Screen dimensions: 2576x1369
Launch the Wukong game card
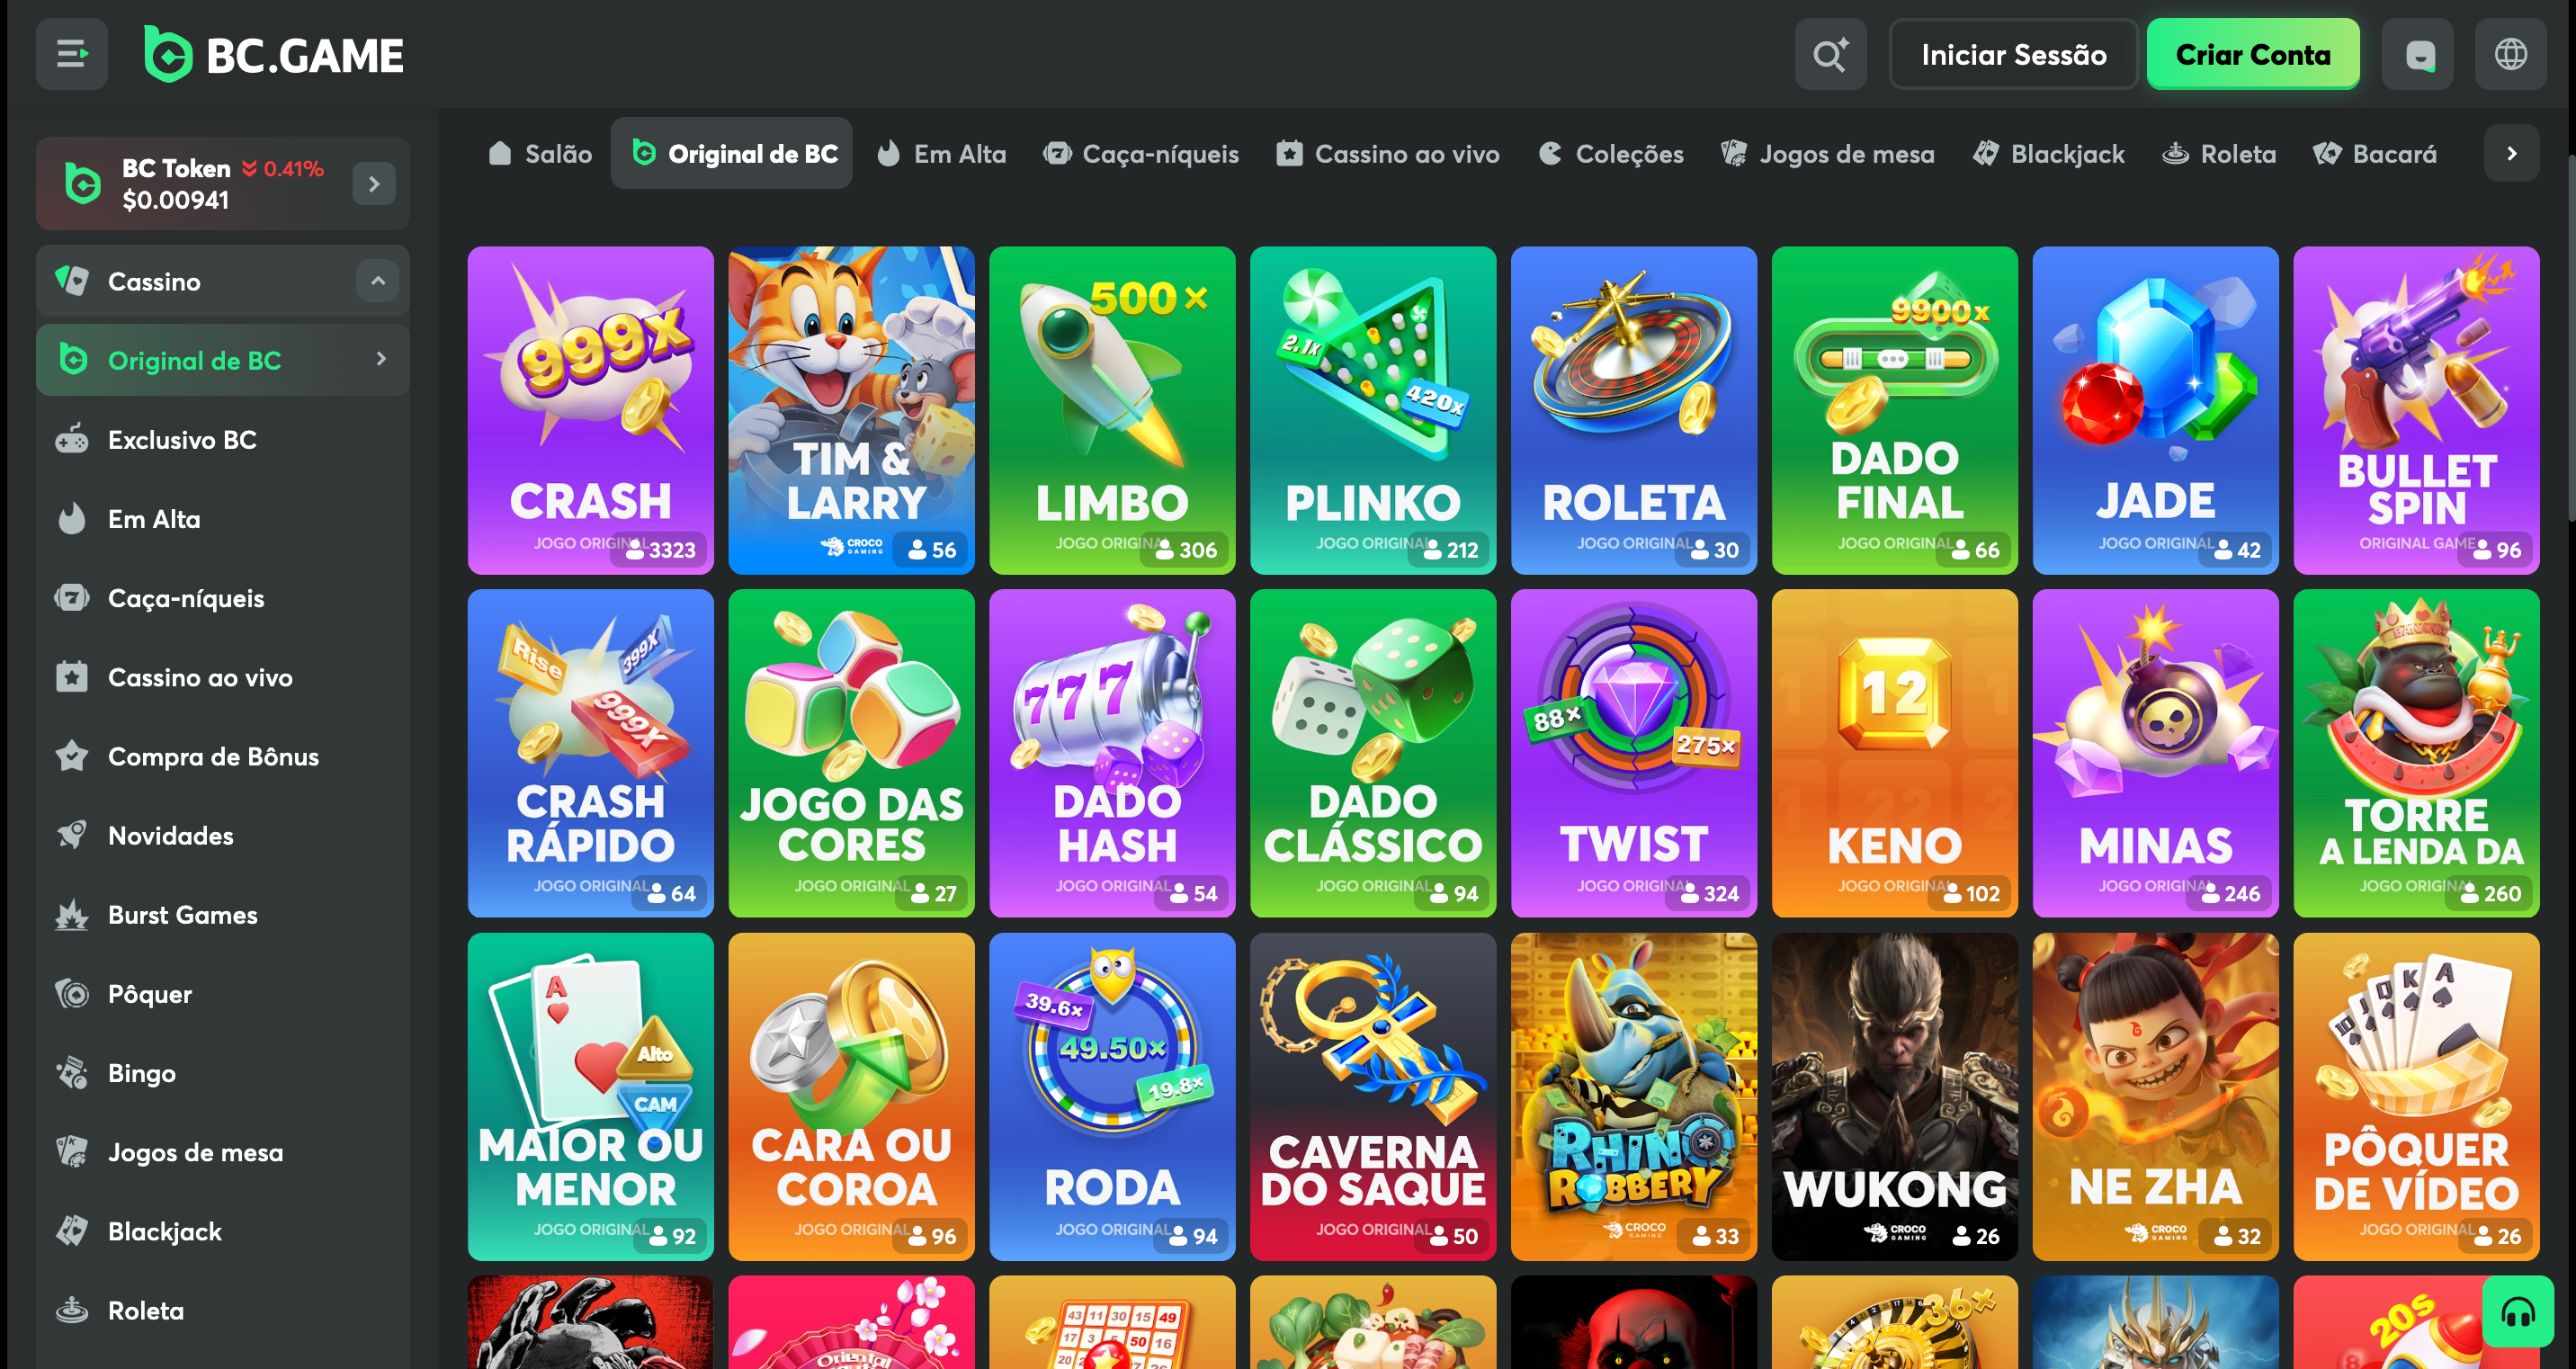[x=1895, y=1097]
